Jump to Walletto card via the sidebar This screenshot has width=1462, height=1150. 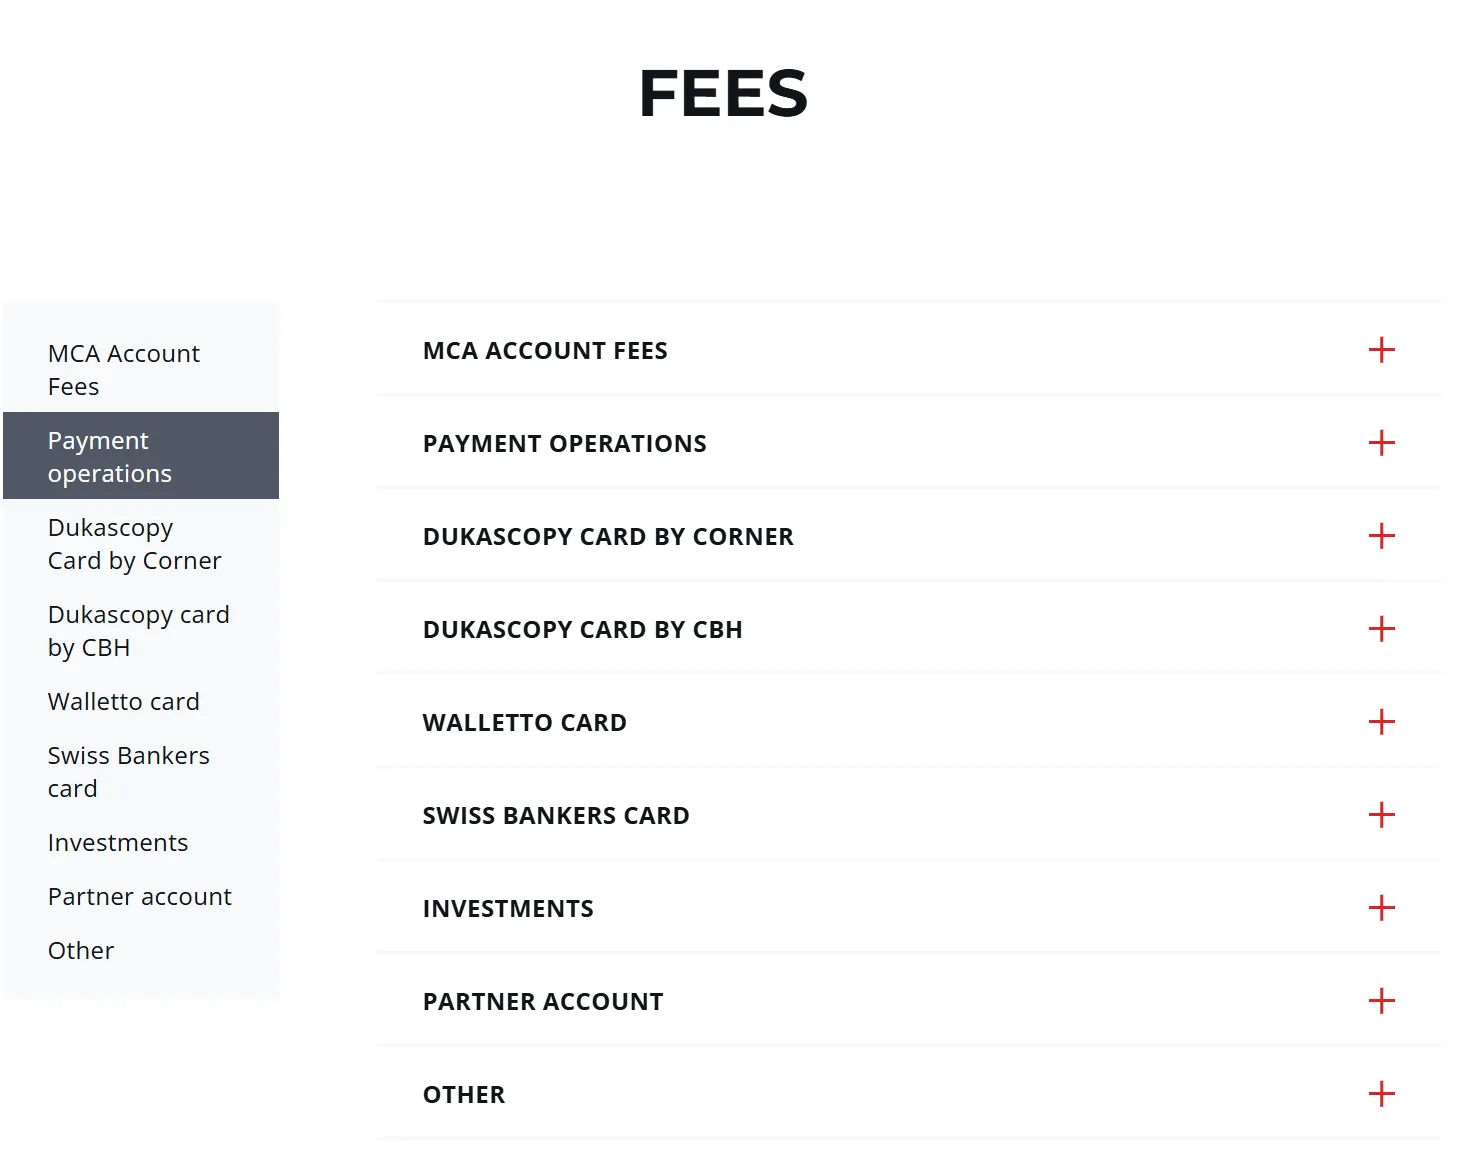coord(123,702)
